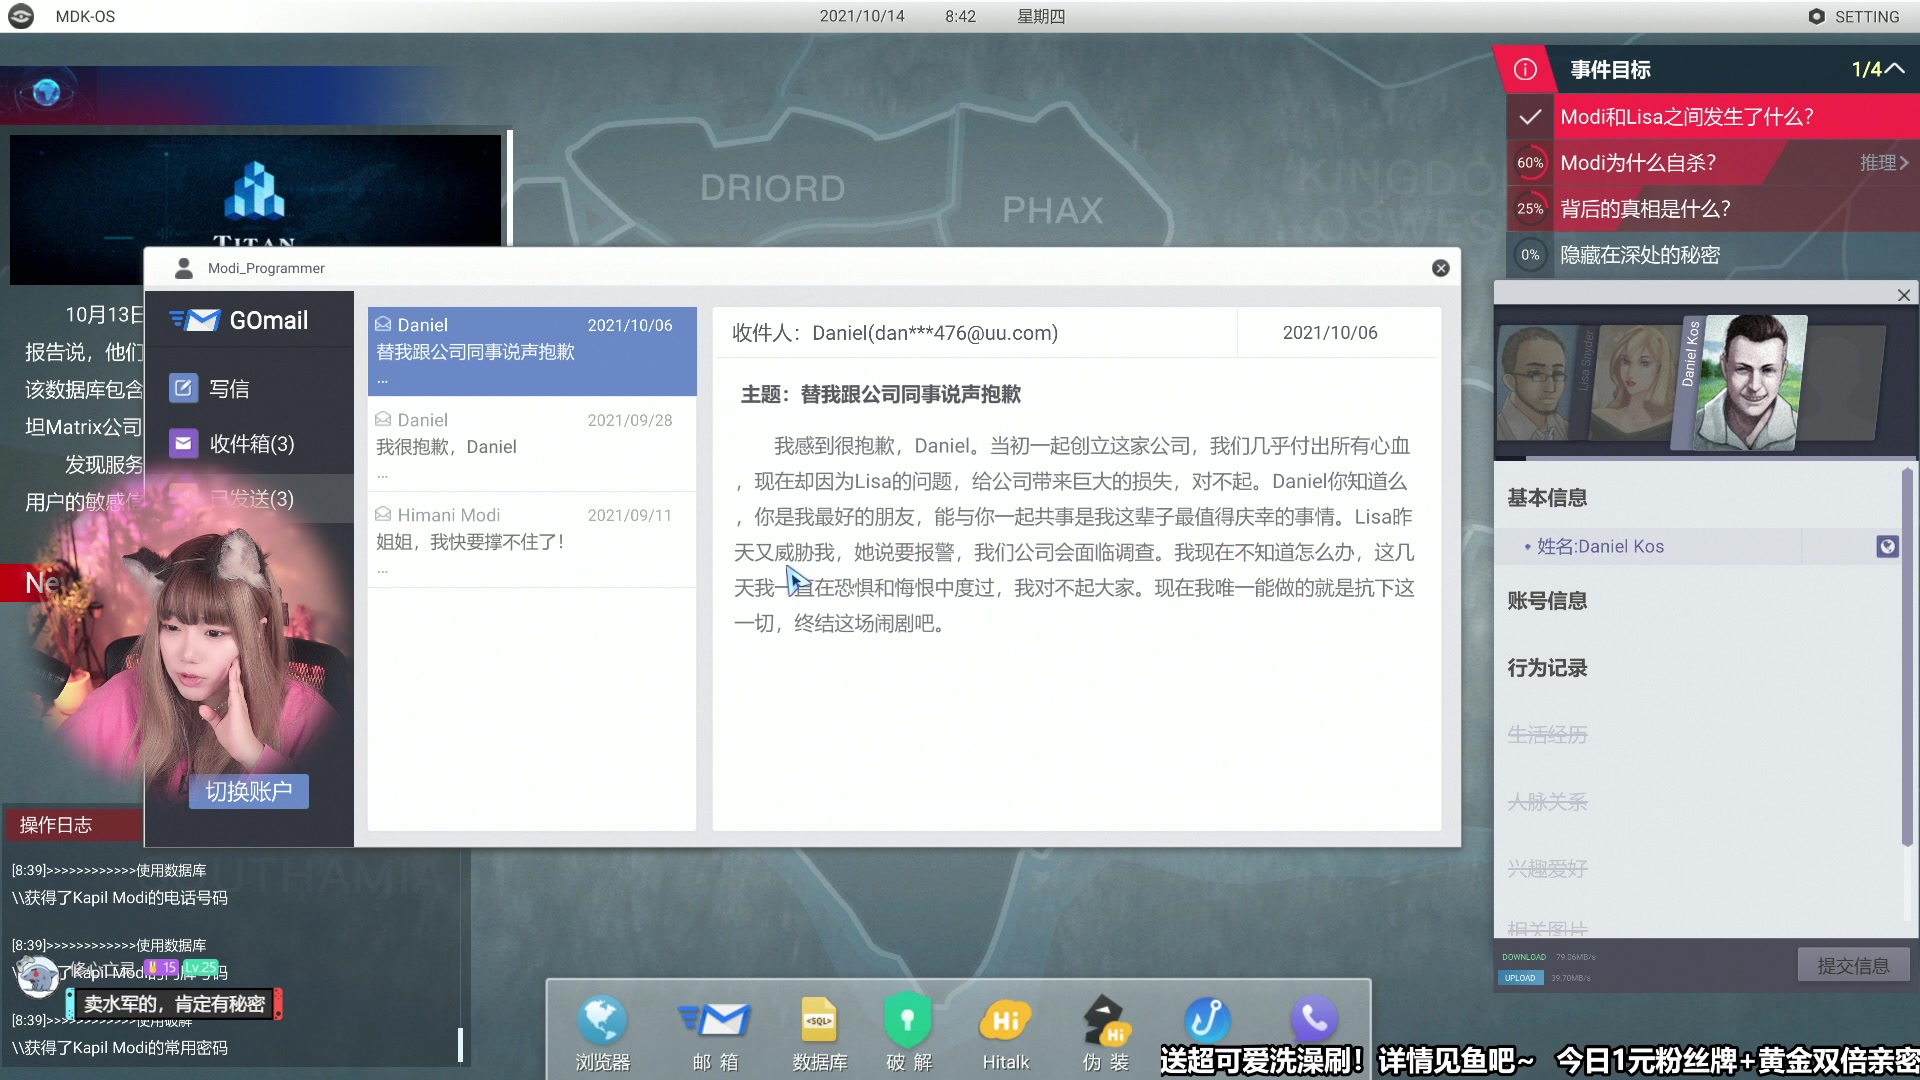This screenshot has width=1920, height=1080.
Task: Click the 操作日志 header label
Action: 56,824
